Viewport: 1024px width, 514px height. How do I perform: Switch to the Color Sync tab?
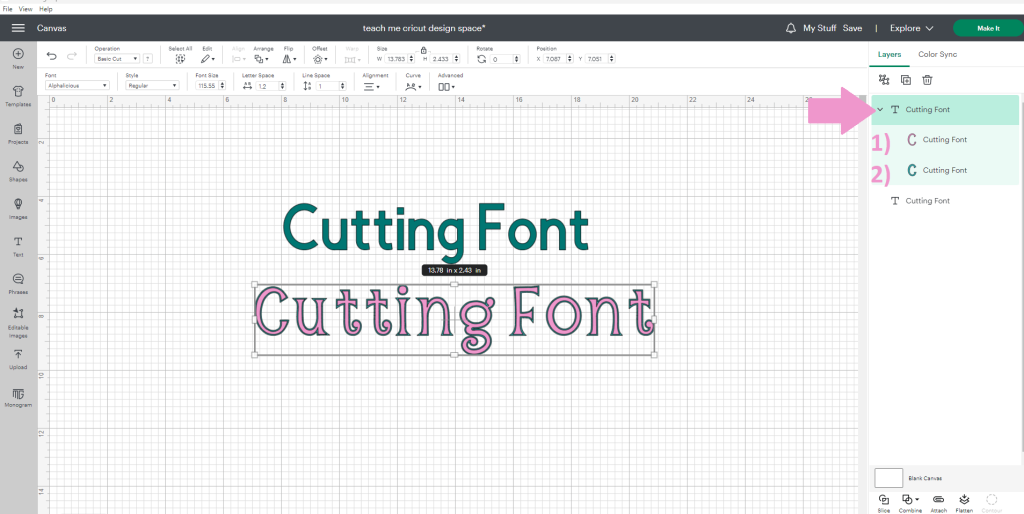(x=937, y=54)
